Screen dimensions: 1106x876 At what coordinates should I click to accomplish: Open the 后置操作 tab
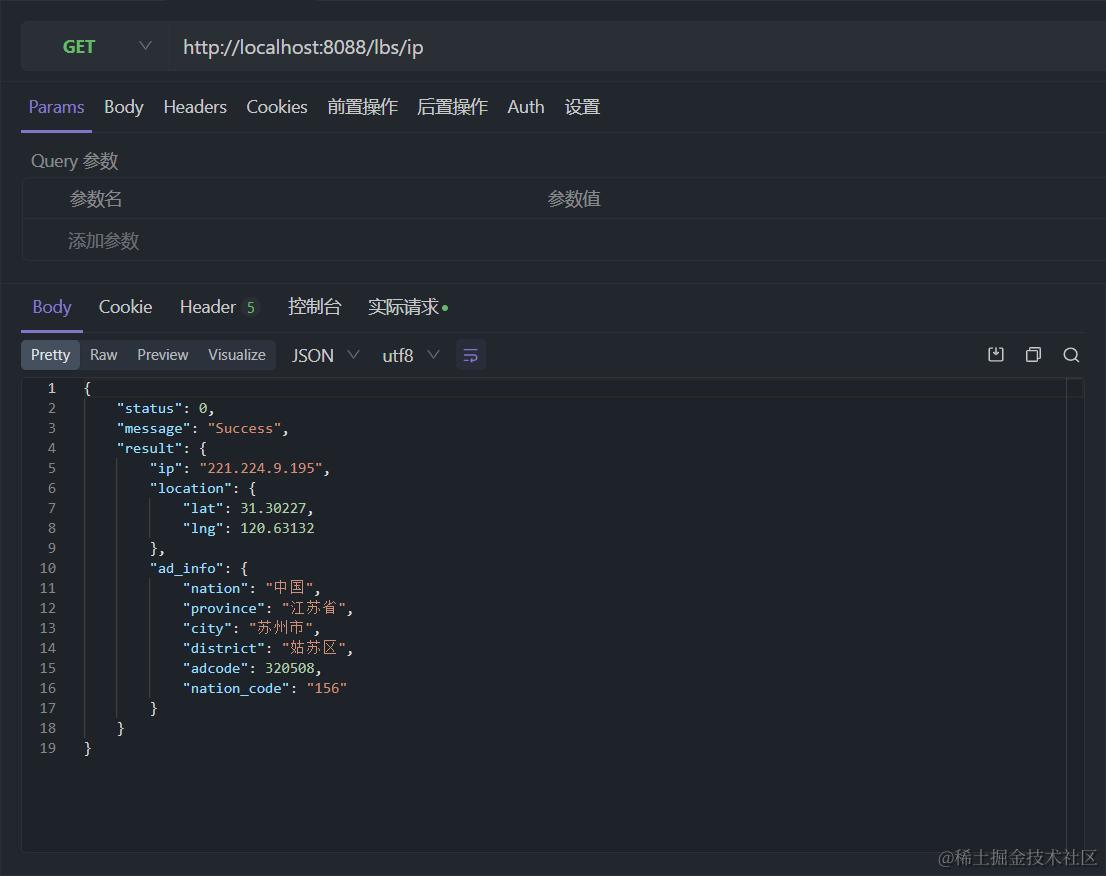tap(452, 107)
